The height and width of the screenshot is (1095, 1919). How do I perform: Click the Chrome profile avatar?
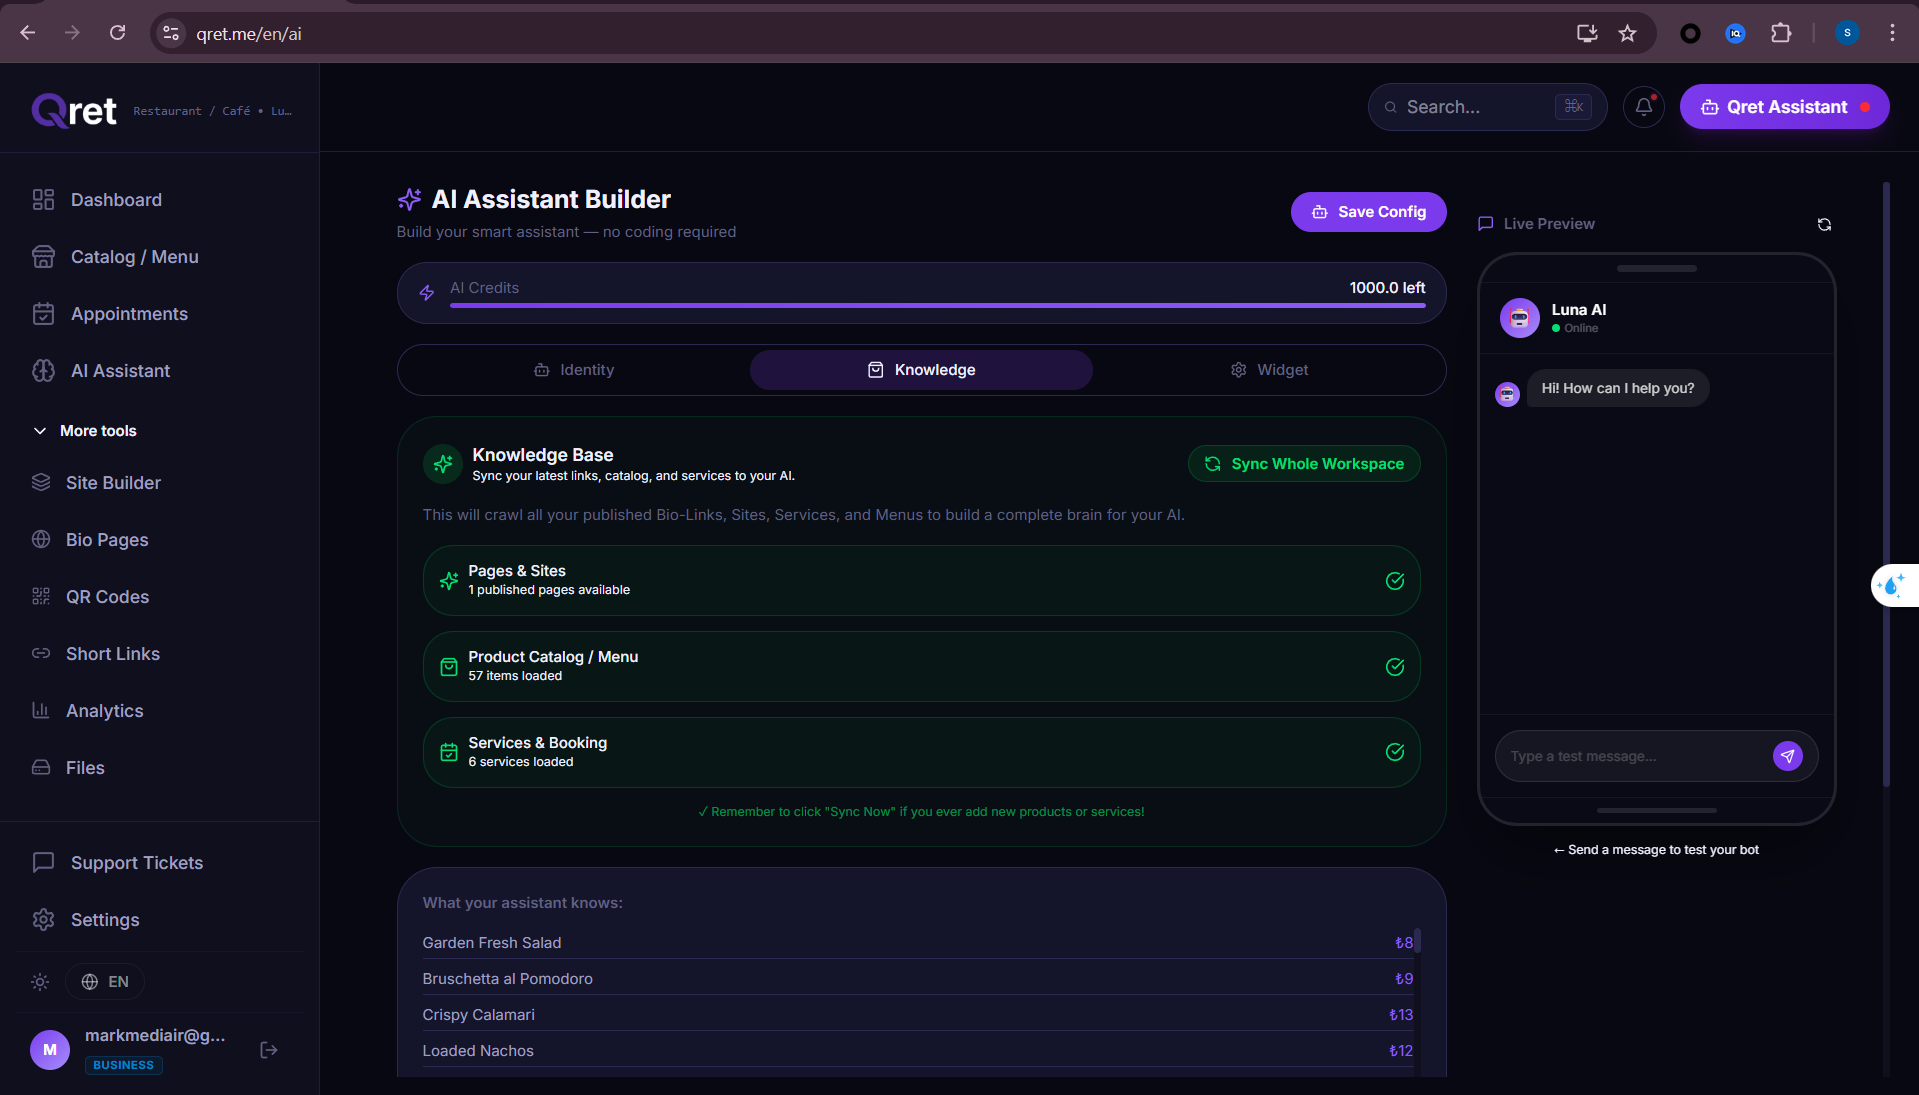(x=1847, y=33)
